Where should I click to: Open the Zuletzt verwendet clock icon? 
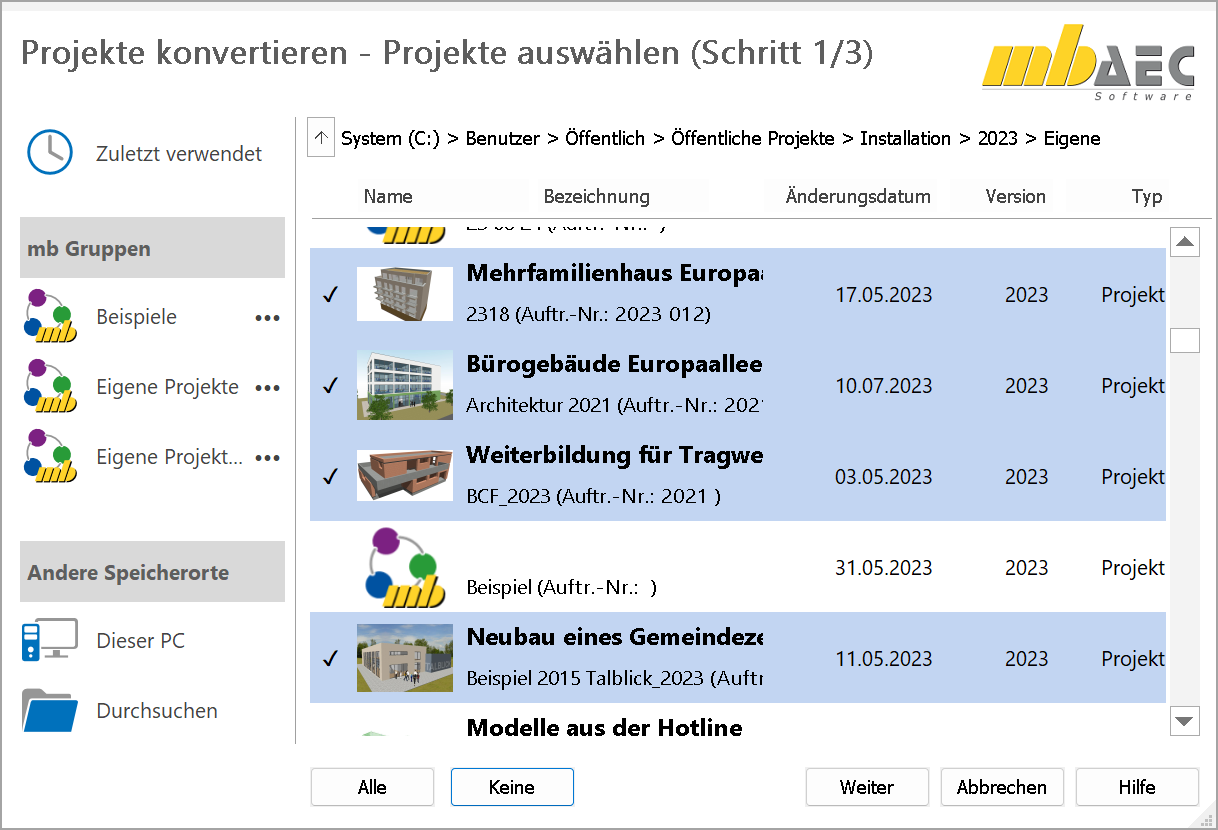(x=49, y=153)
